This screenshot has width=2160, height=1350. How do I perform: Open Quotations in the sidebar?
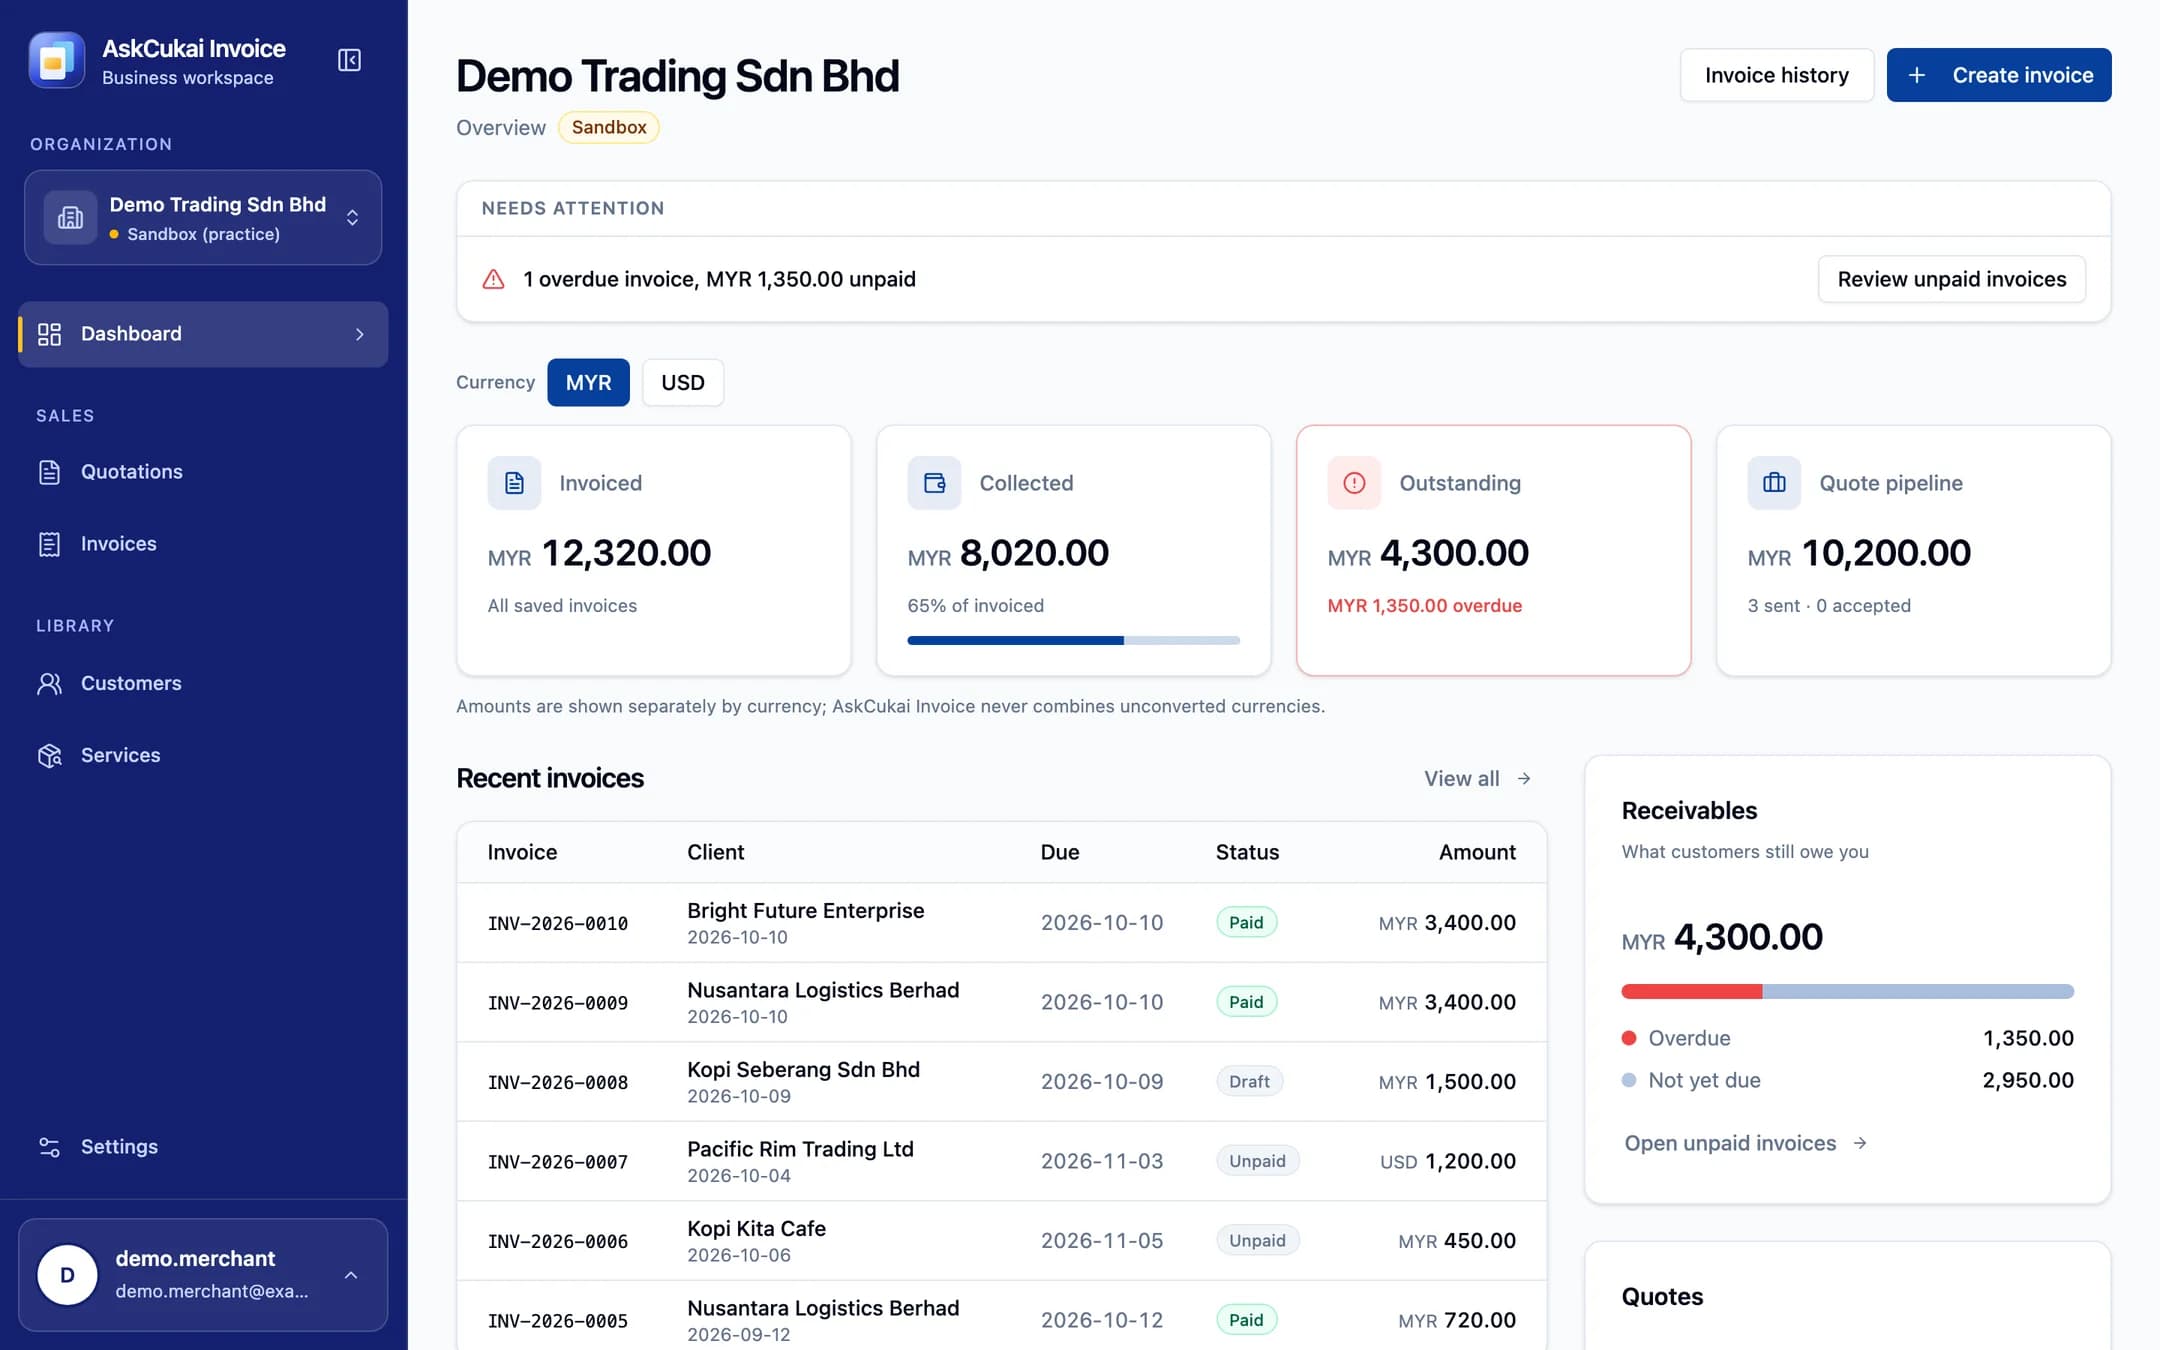point(203,472)
